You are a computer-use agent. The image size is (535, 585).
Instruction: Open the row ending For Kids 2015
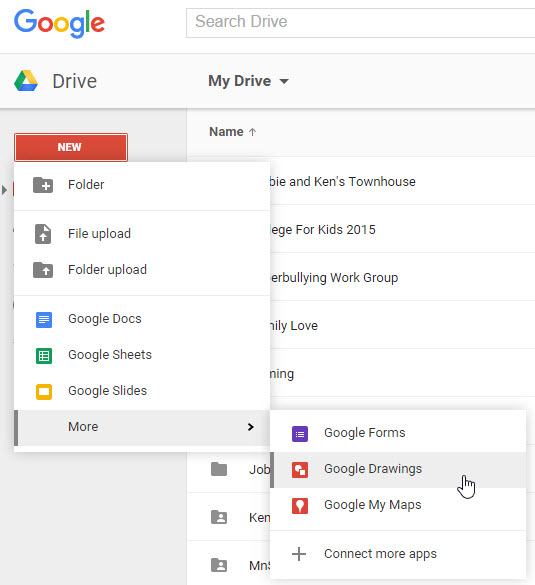point(402,229)
